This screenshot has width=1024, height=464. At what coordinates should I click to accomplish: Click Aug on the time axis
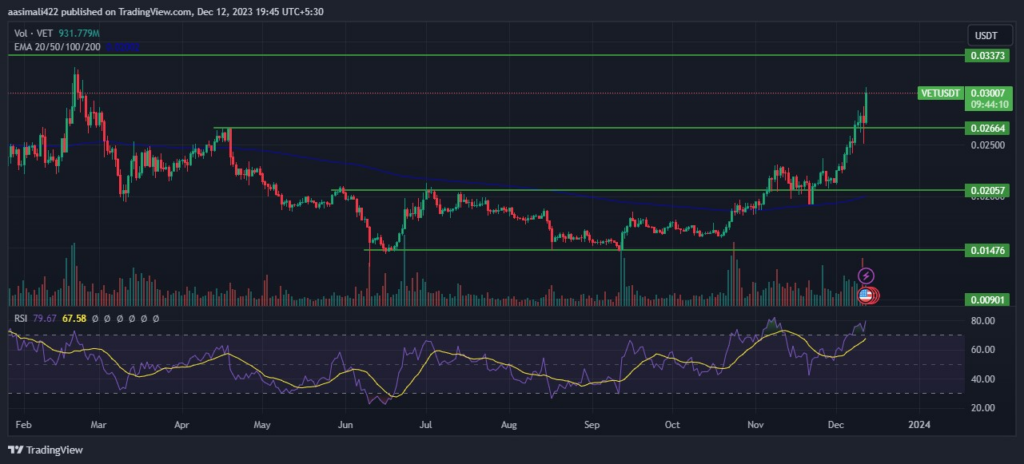(x=509, y=424)
